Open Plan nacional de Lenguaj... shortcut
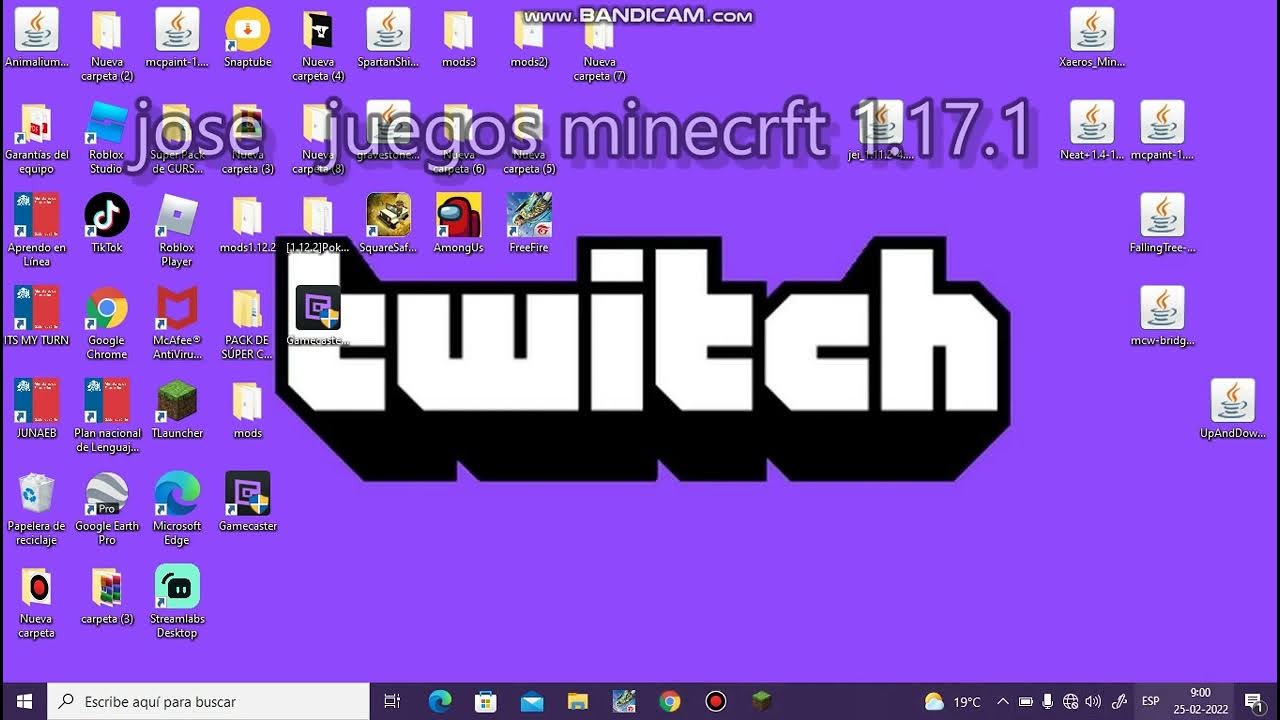The image size is (1280, 720). [x=106, y=402]
